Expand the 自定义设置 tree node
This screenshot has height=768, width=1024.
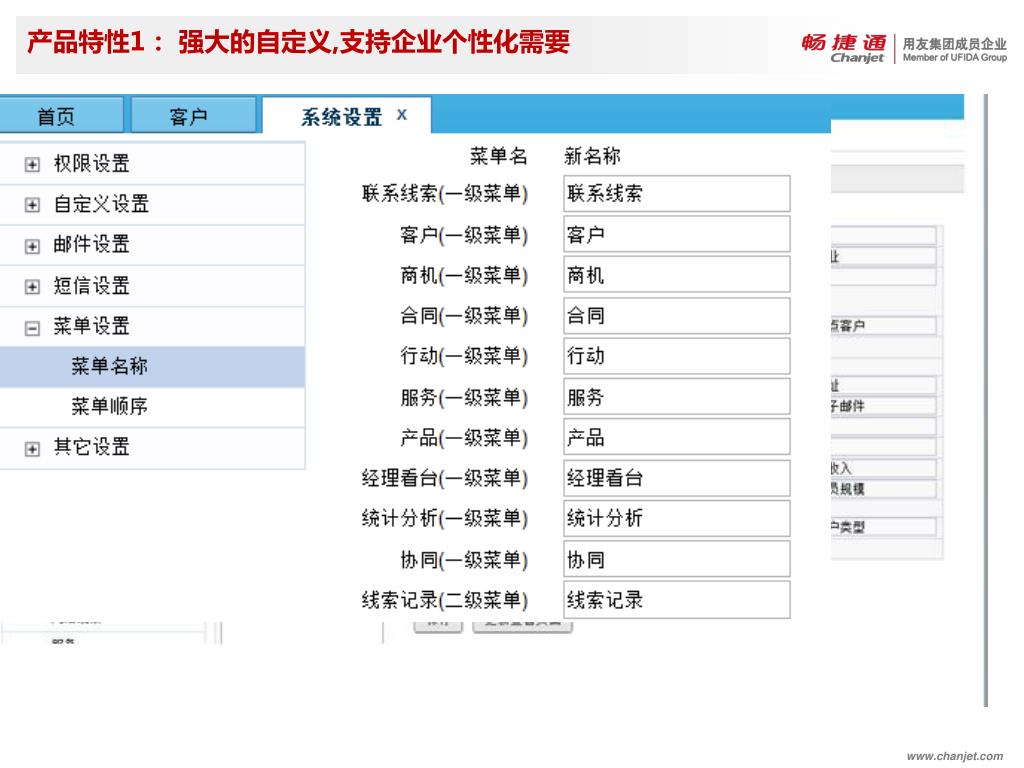pos(32,204)
